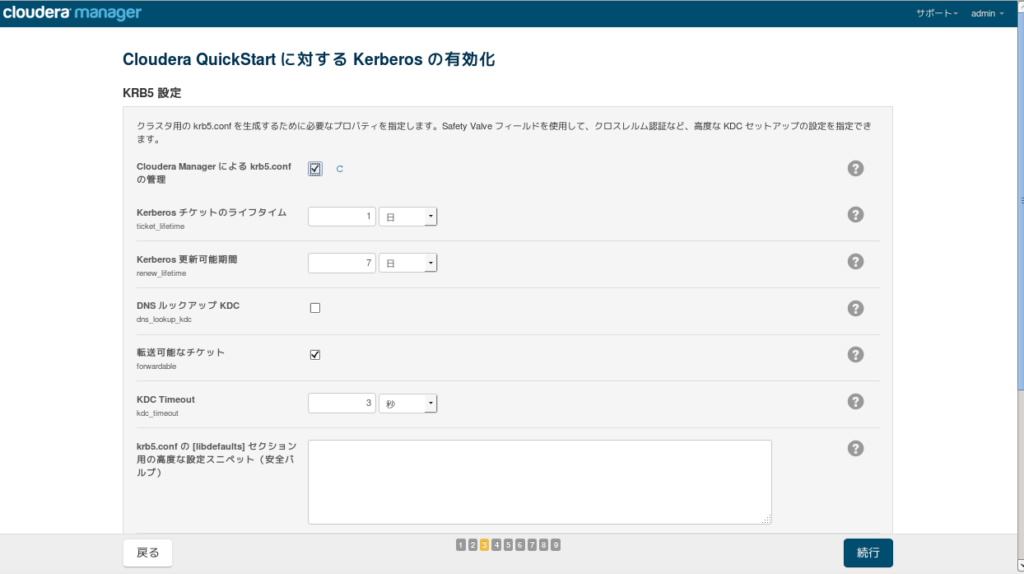Go to wizard step 2
The width and height of the screenshot is (1024, 574).
[x=472, y=545]
